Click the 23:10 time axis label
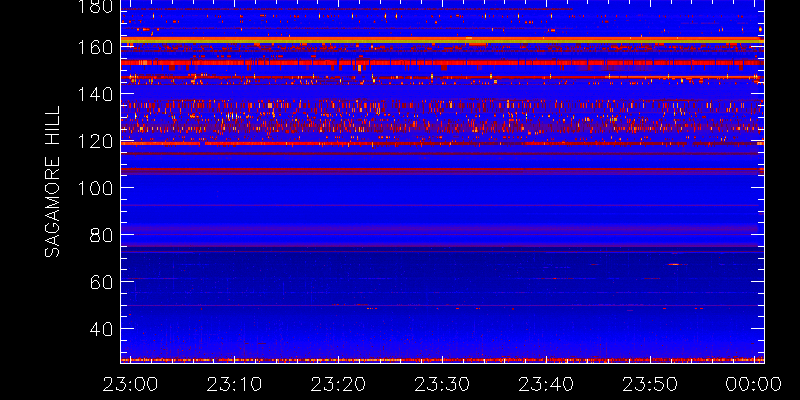This screenshot has height=400, width=800. pyautogui.click(x=234, y=384)
